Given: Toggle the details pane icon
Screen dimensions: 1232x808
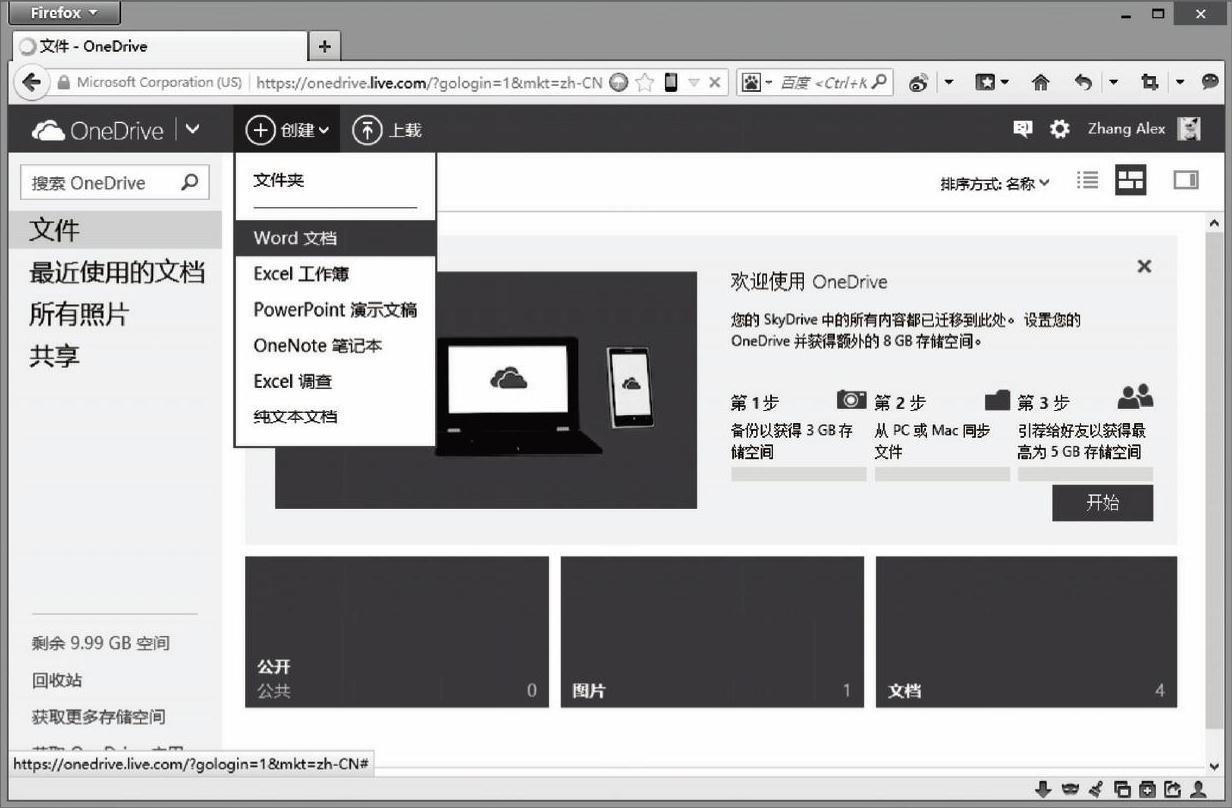Looking at the screenshot, I should [x=1186, y=181].
